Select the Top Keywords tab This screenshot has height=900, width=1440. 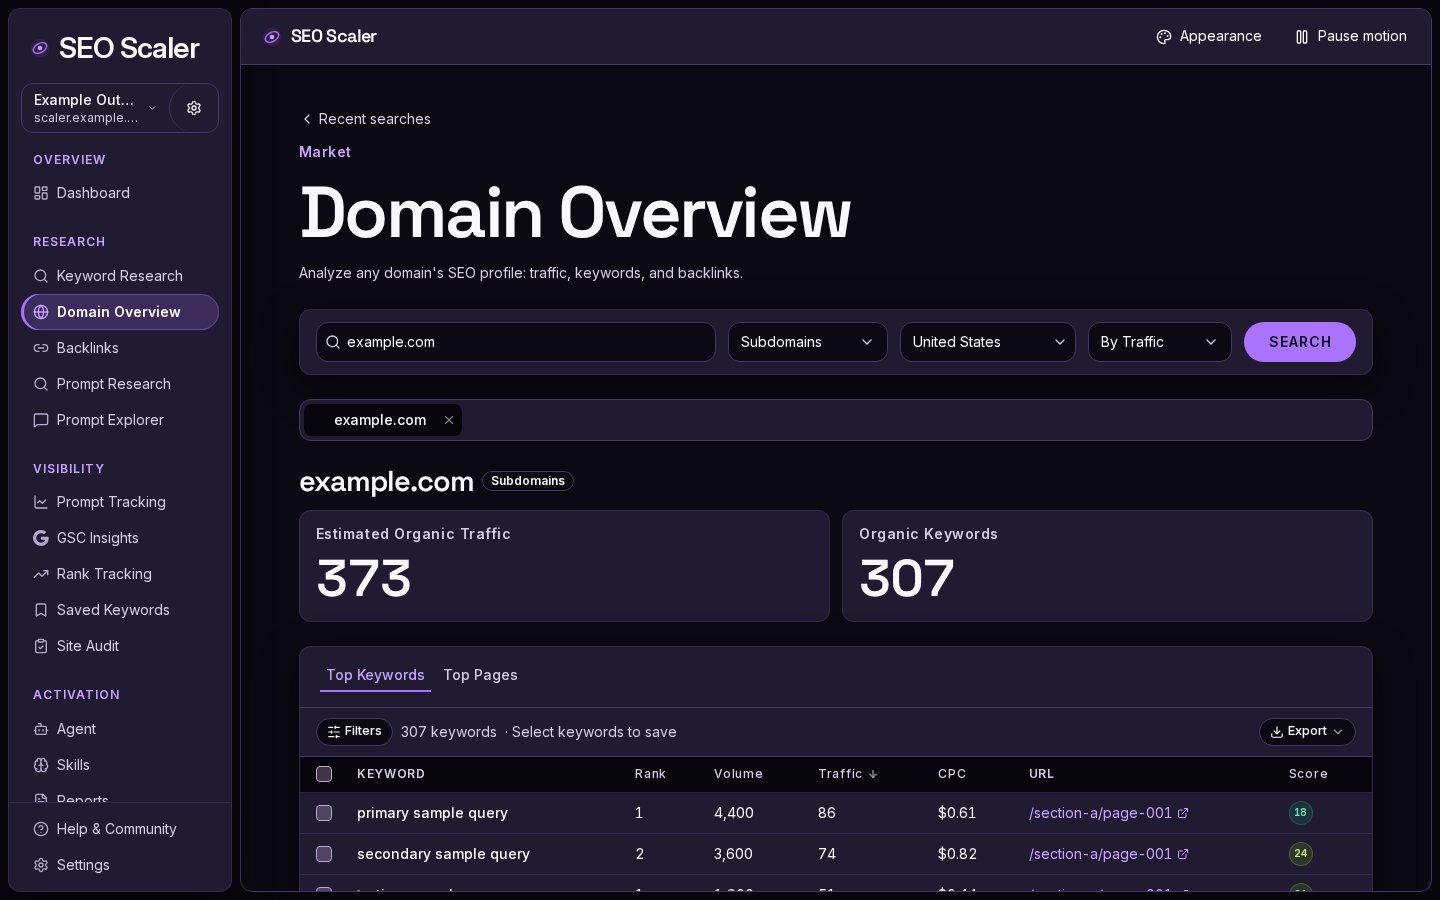click(x=375, y=675)
